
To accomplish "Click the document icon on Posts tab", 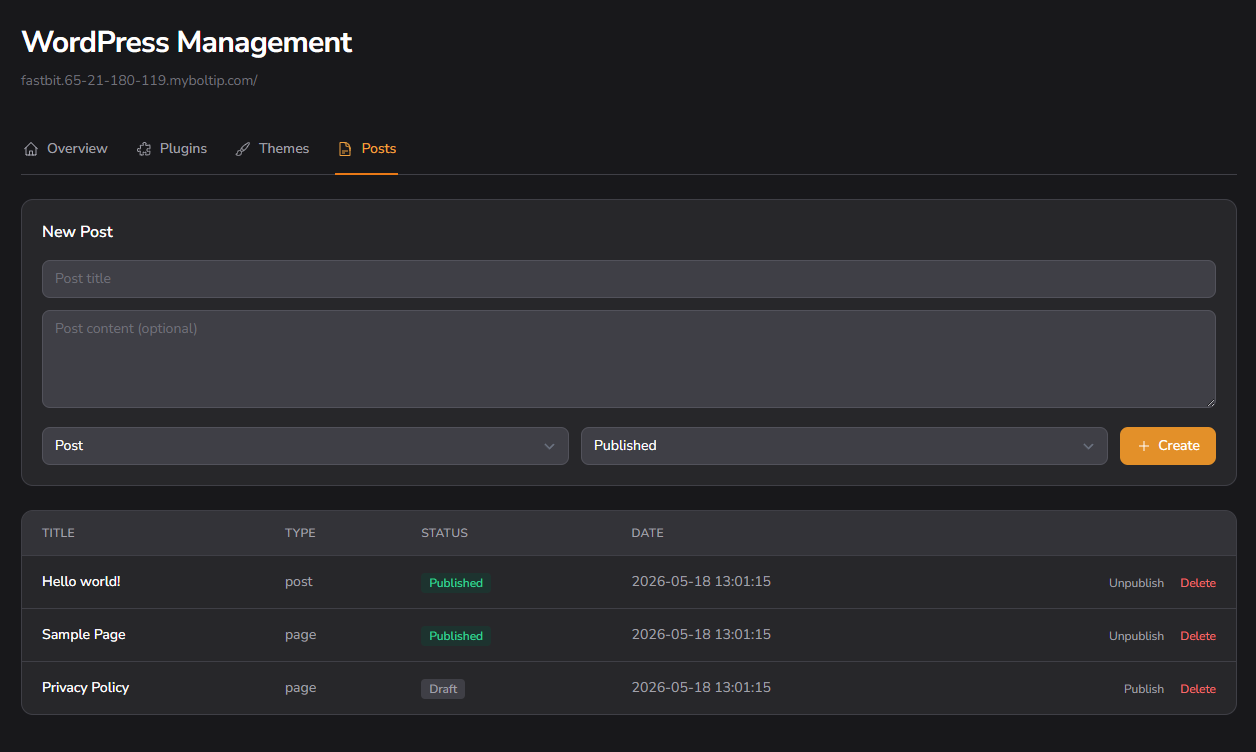I will (345, 149).
